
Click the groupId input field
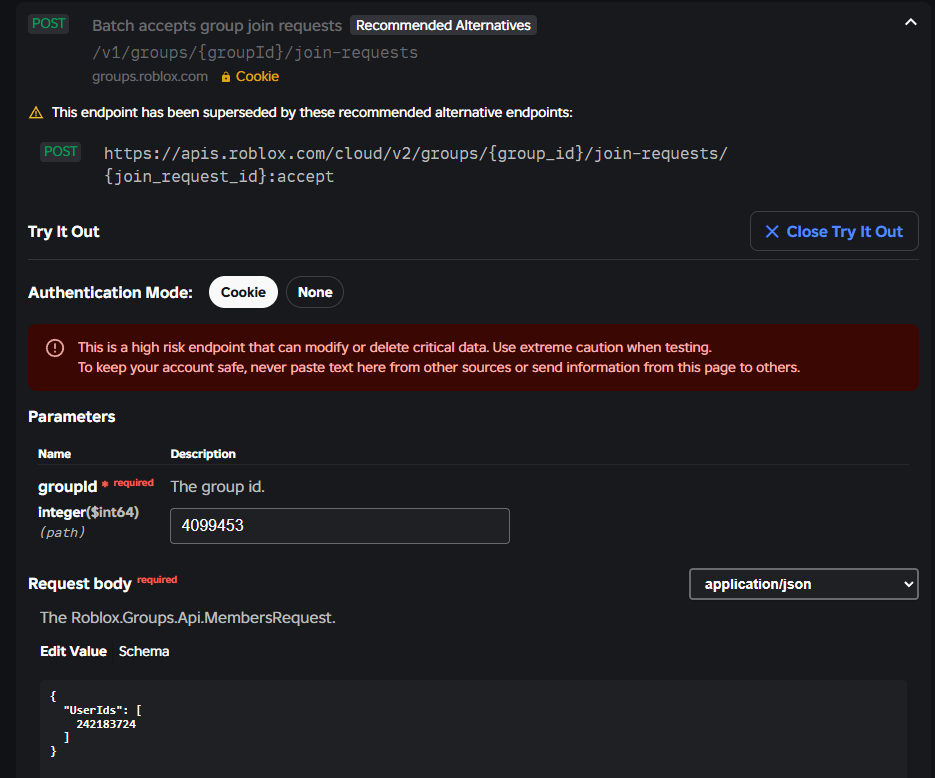pyautogui.click(x=339, y=526)
